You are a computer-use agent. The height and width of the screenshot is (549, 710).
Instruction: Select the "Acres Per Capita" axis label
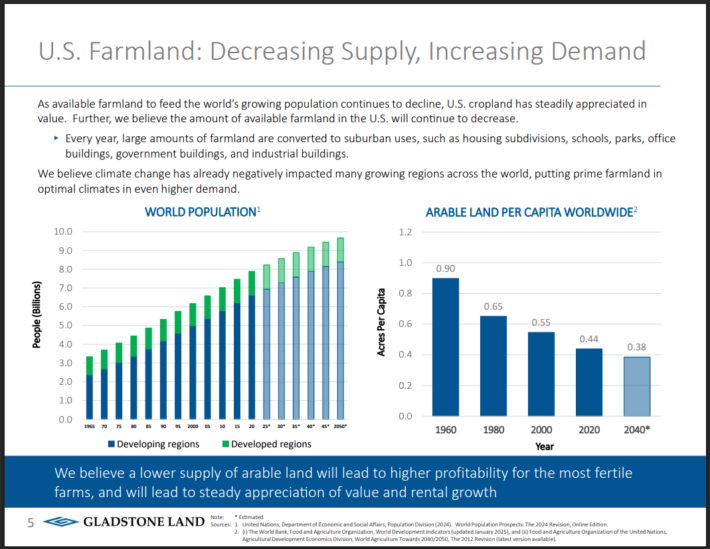382,321
